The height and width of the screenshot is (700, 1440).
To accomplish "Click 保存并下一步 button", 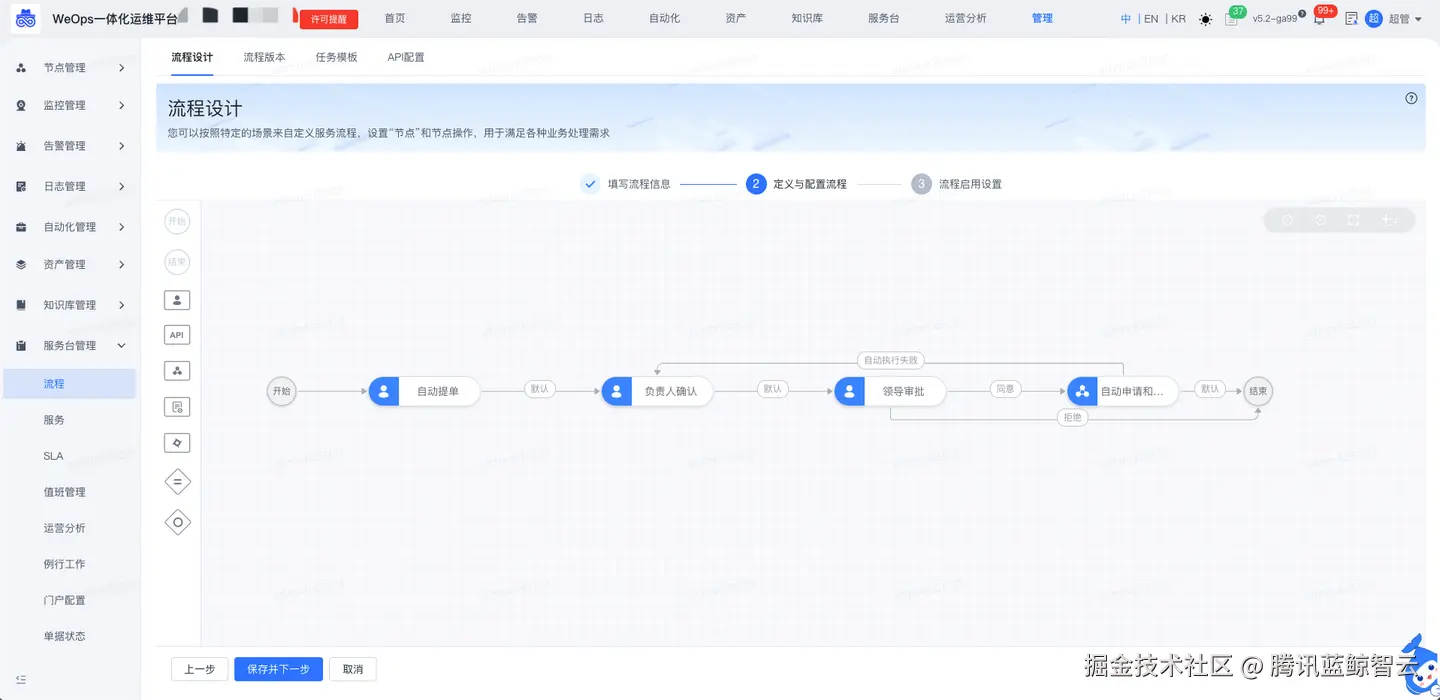I will click(x=278, y=669).
